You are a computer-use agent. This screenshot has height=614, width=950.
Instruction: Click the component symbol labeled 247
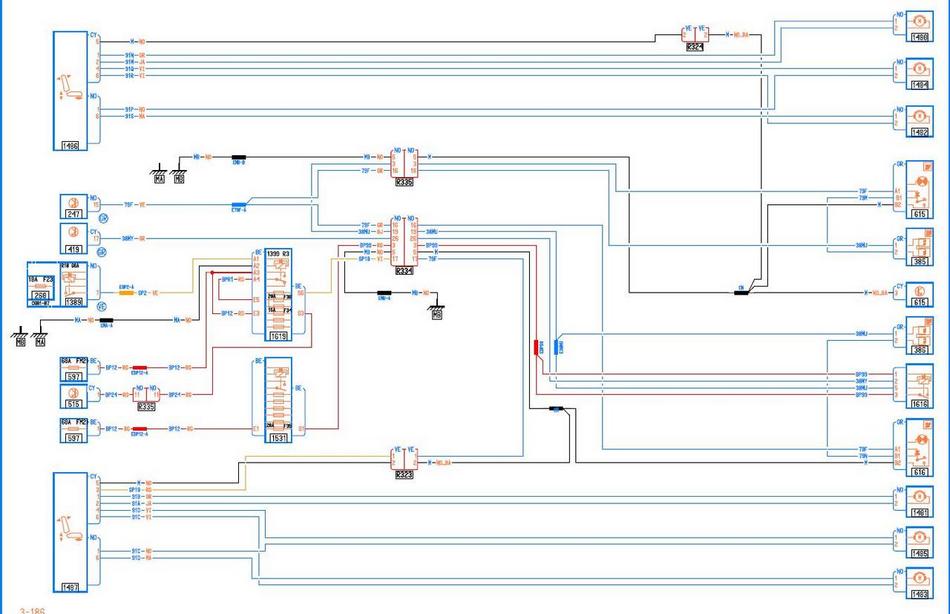pos(73,206)
